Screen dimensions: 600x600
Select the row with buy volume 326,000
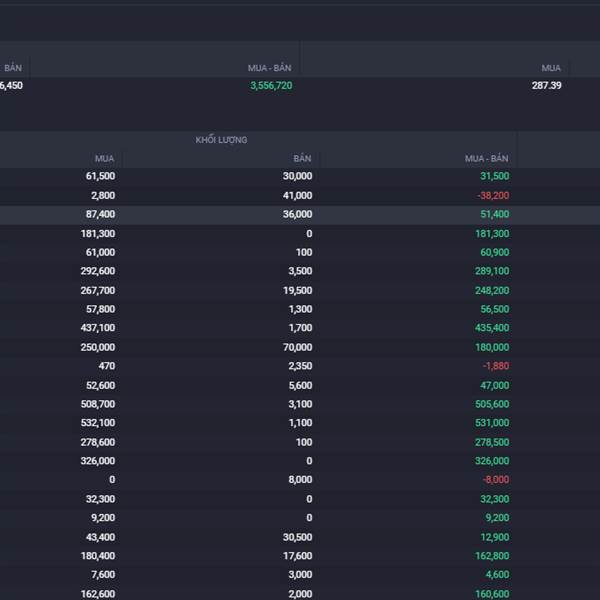300,461
